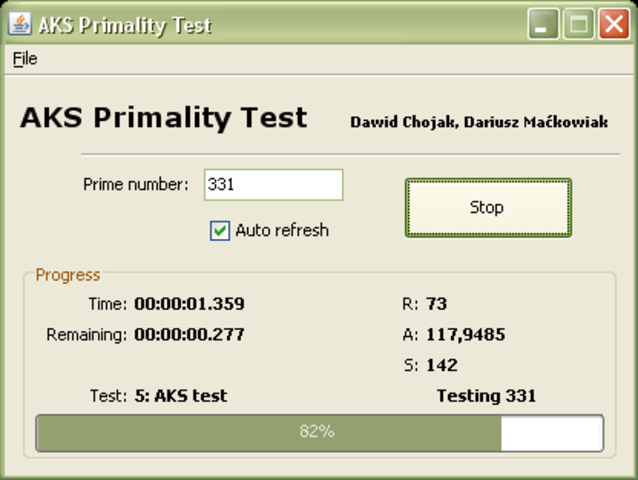Click the Stop button
The width and height of the screenshot is (638, 480).
coord(488,208)
